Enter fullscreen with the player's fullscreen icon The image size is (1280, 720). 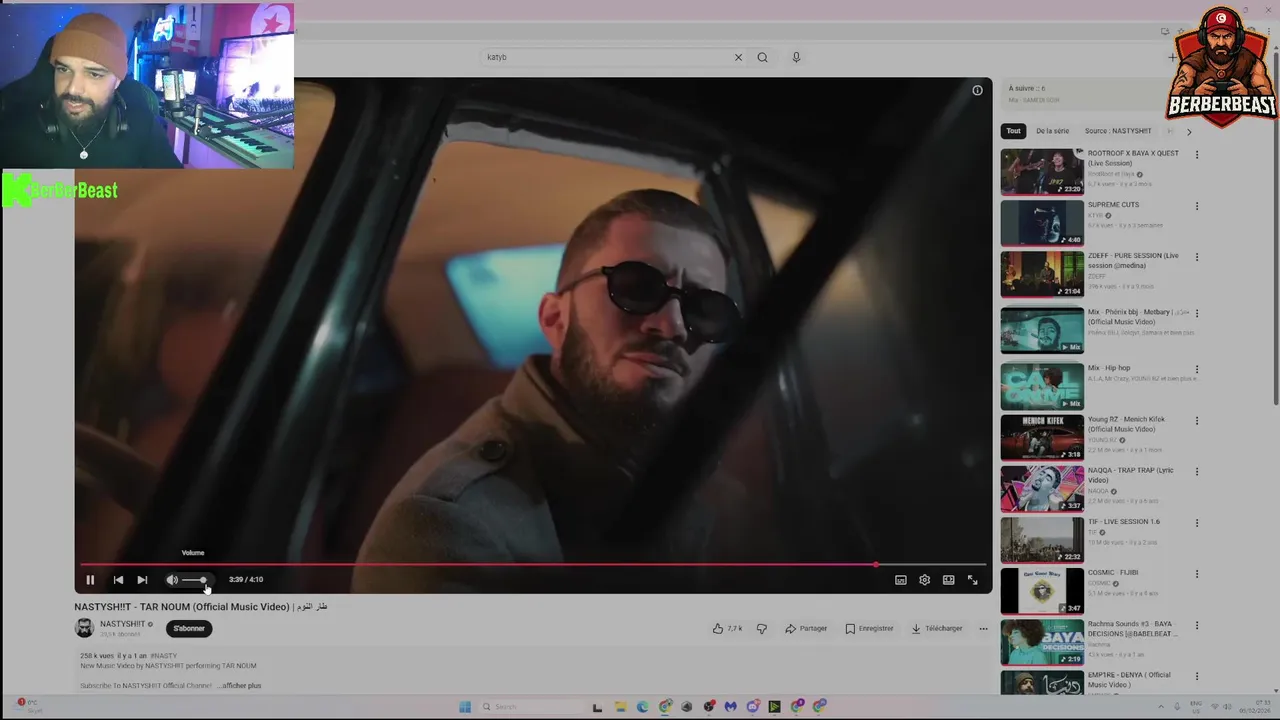[972, 580]
